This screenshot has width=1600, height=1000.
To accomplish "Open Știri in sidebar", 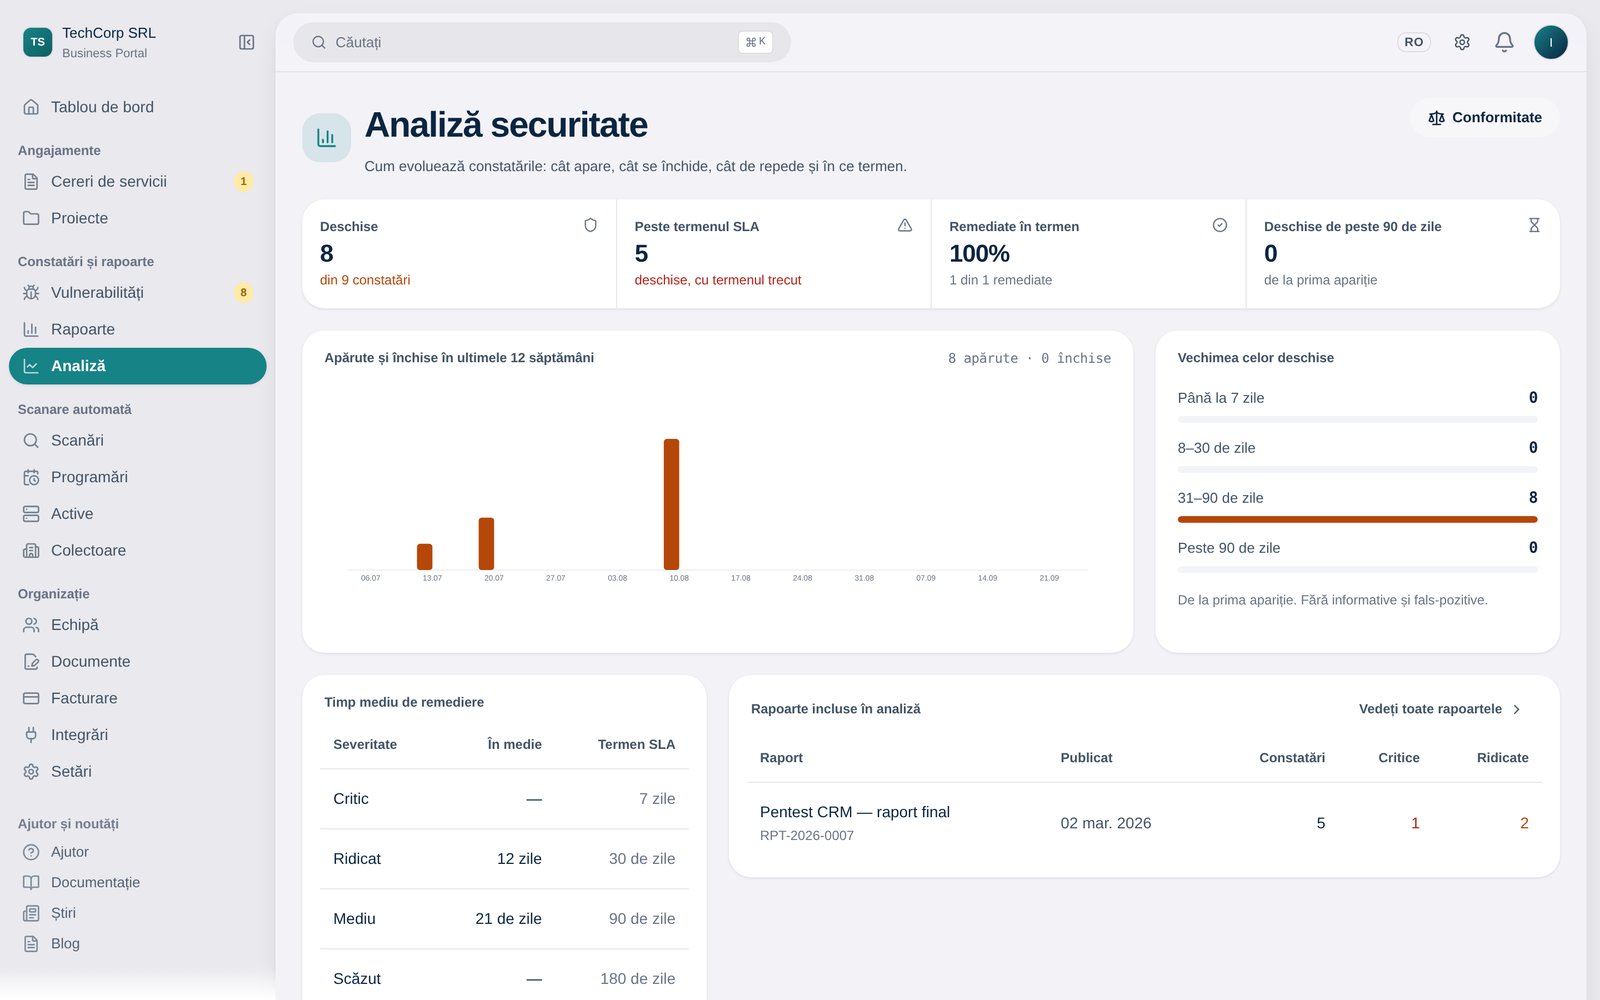I will click(x=138, y=913).
